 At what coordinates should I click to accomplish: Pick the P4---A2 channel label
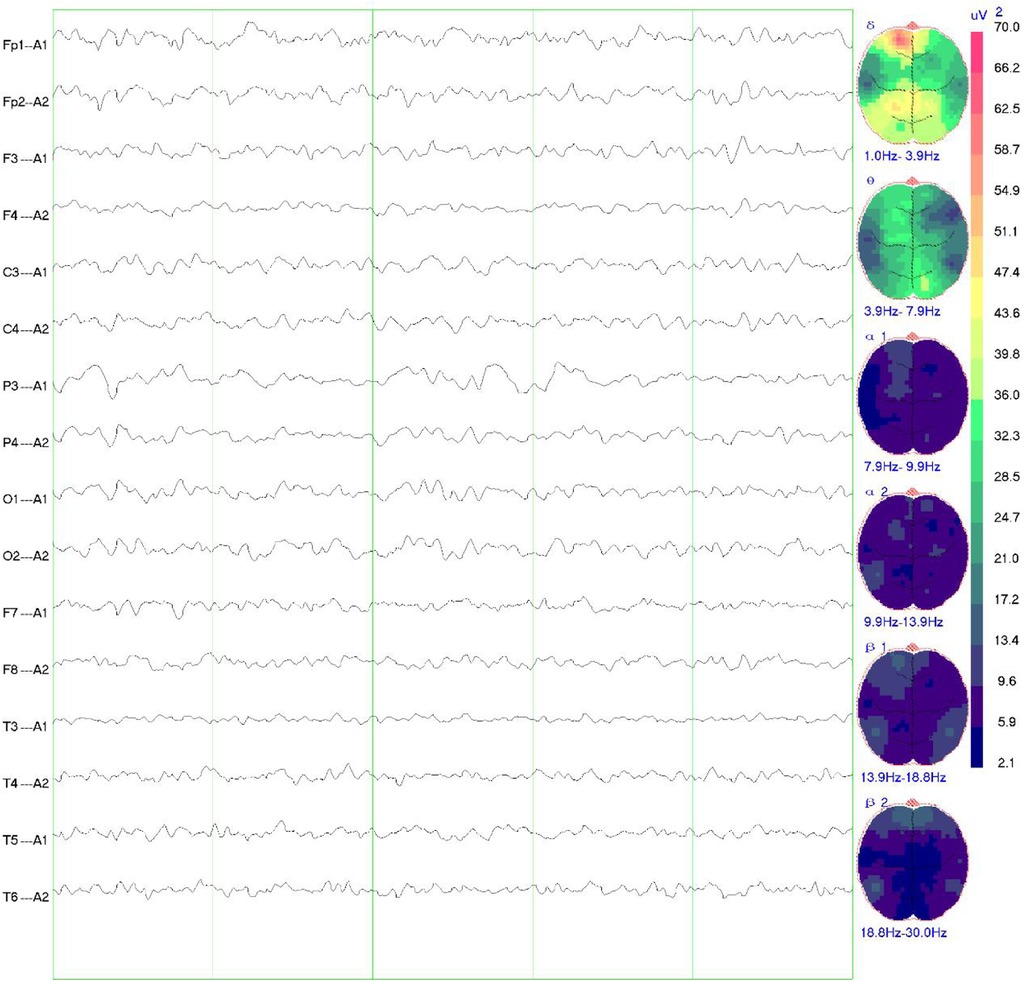pyautogui.click(x=25, y=443)
